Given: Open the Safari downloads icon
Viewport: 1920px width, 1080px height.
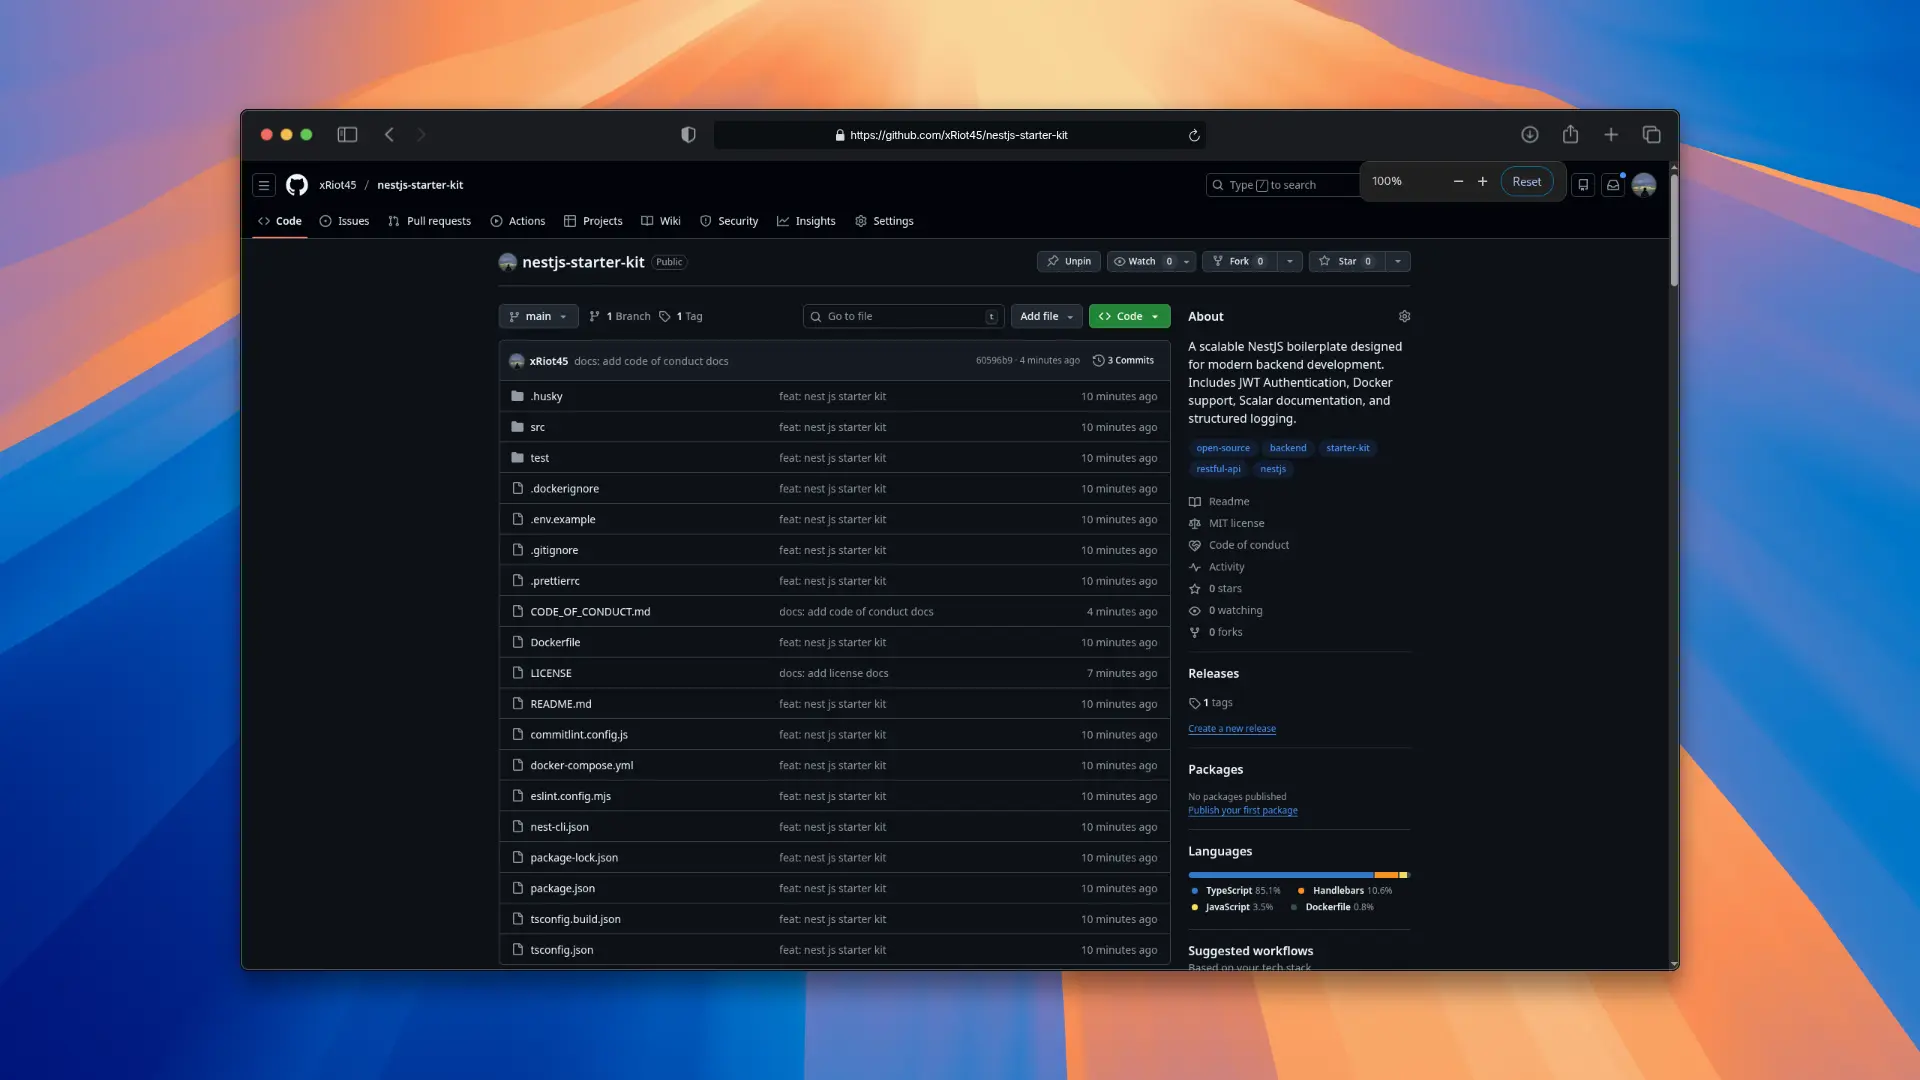Looking at the screenshot, I should tap(1529, 135).
